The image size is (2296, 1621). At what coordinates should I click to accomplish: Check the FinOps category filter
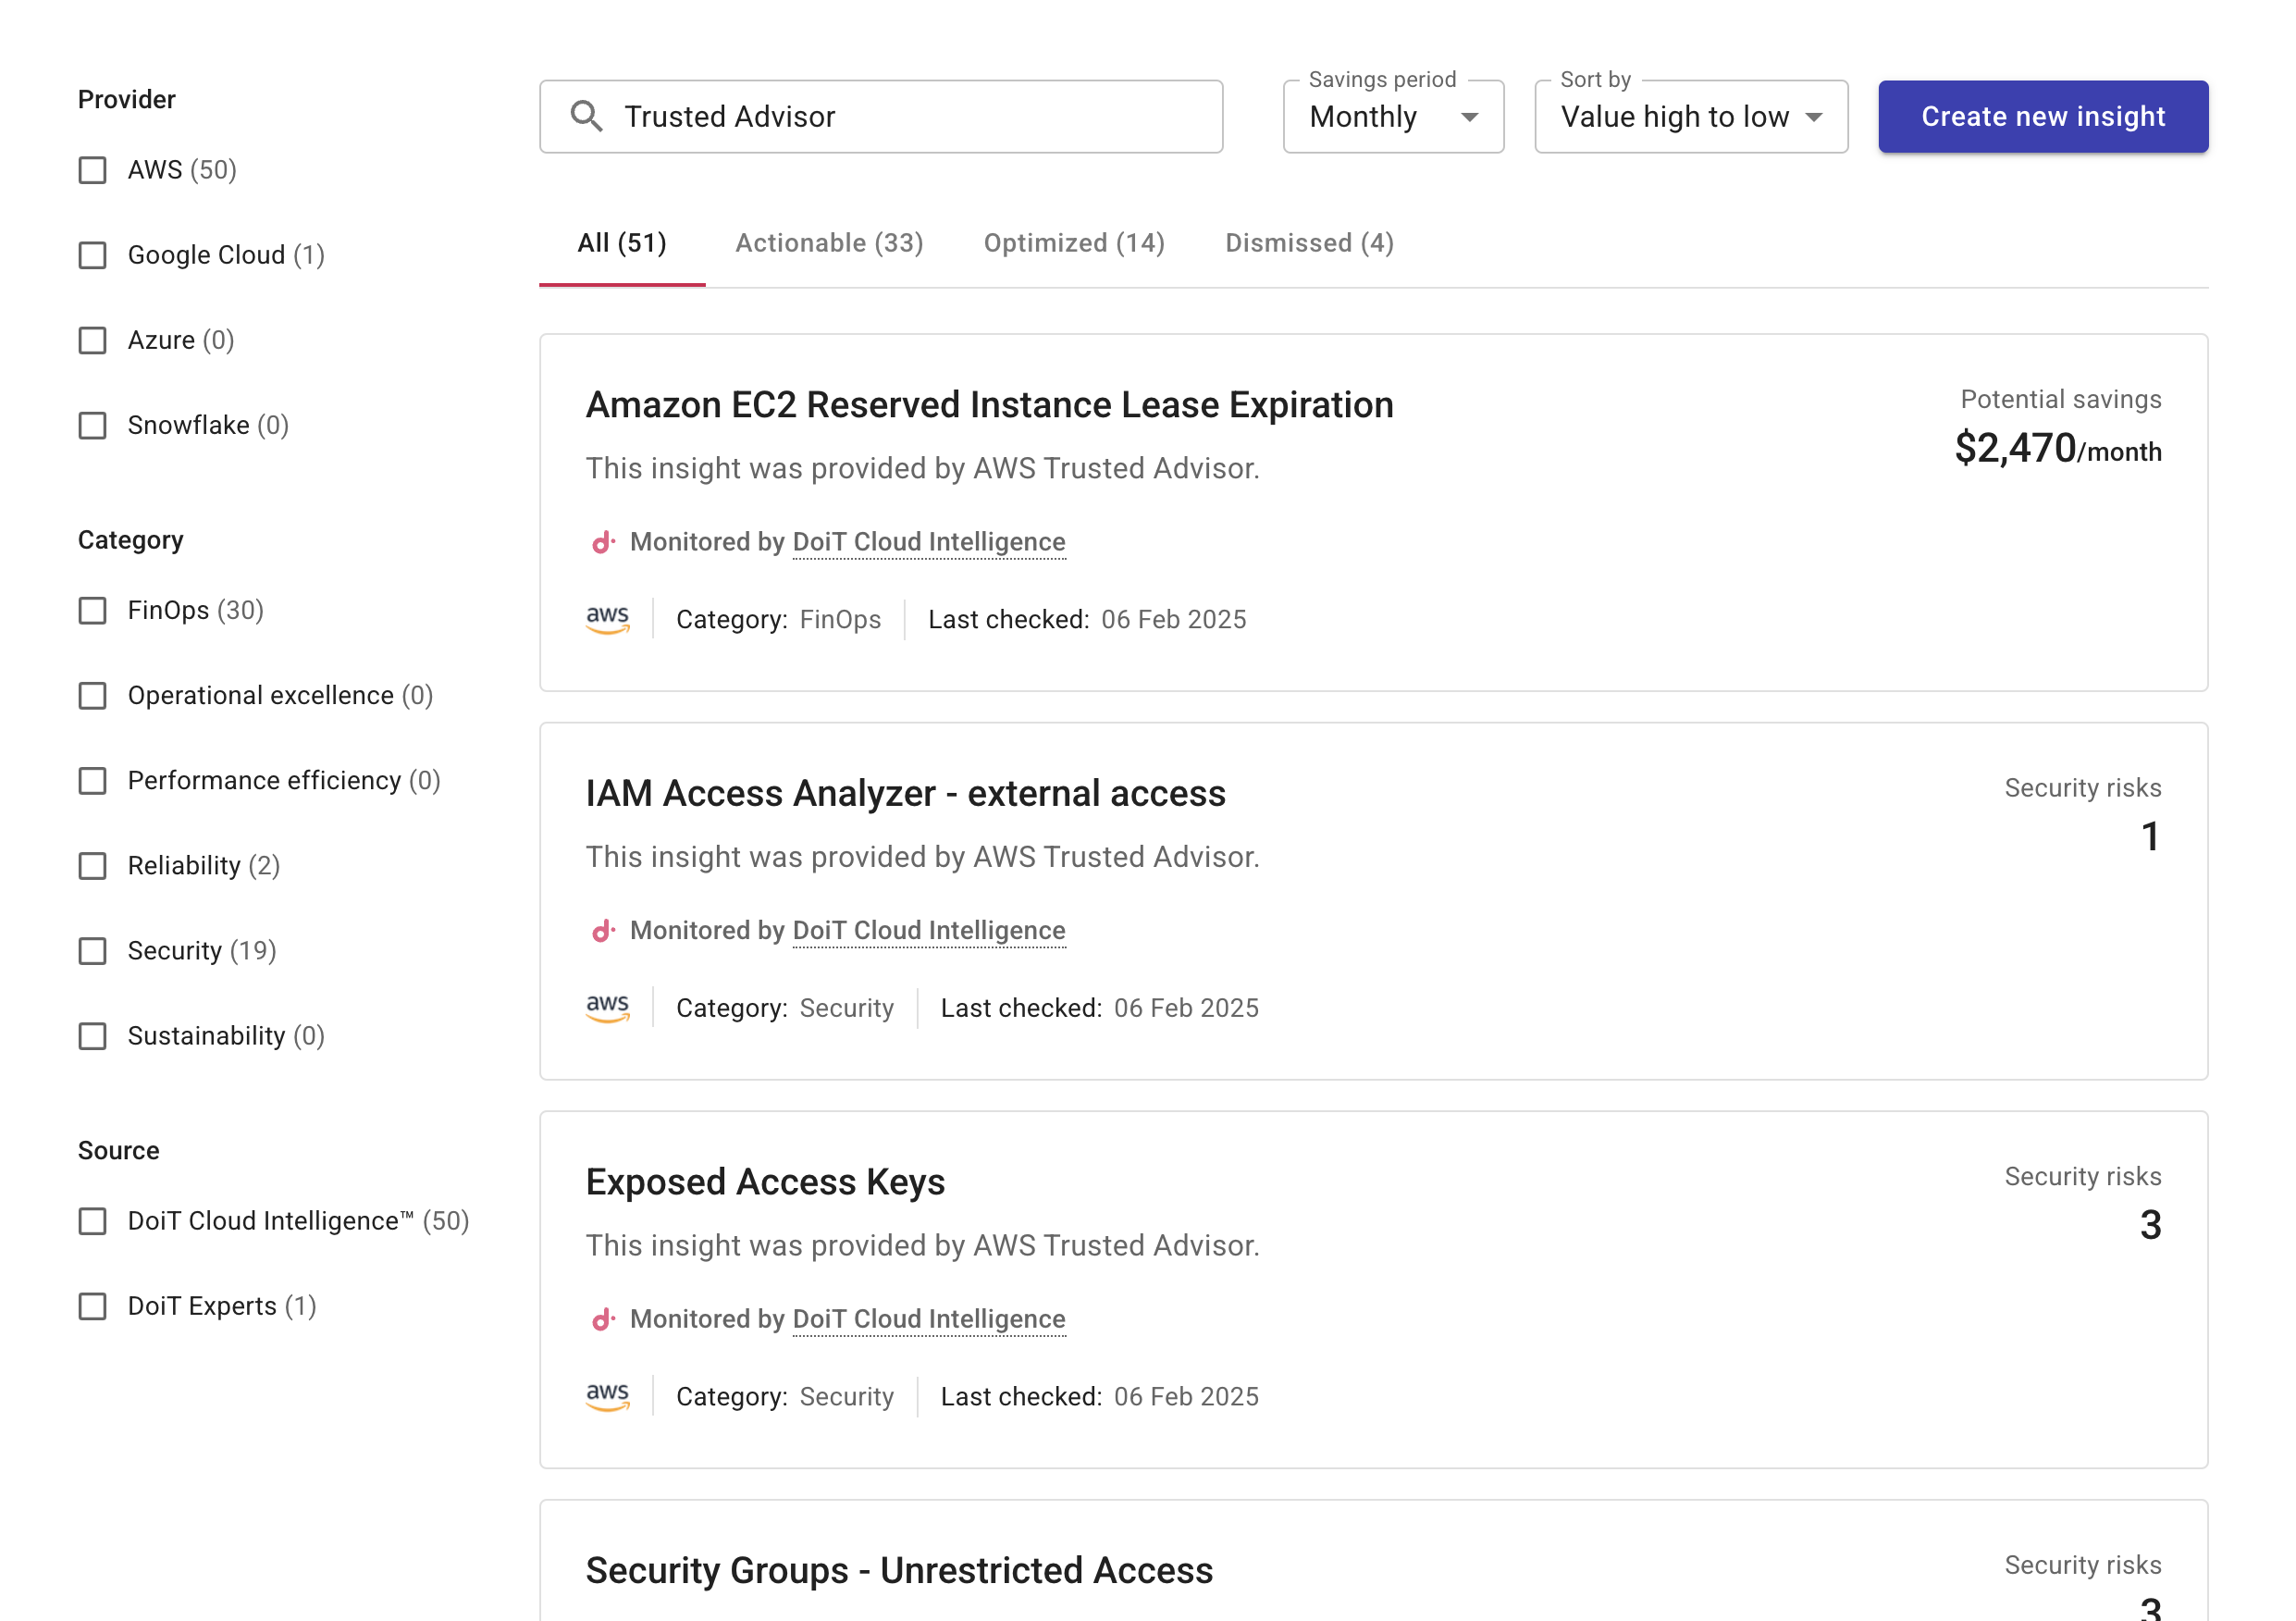93,610
